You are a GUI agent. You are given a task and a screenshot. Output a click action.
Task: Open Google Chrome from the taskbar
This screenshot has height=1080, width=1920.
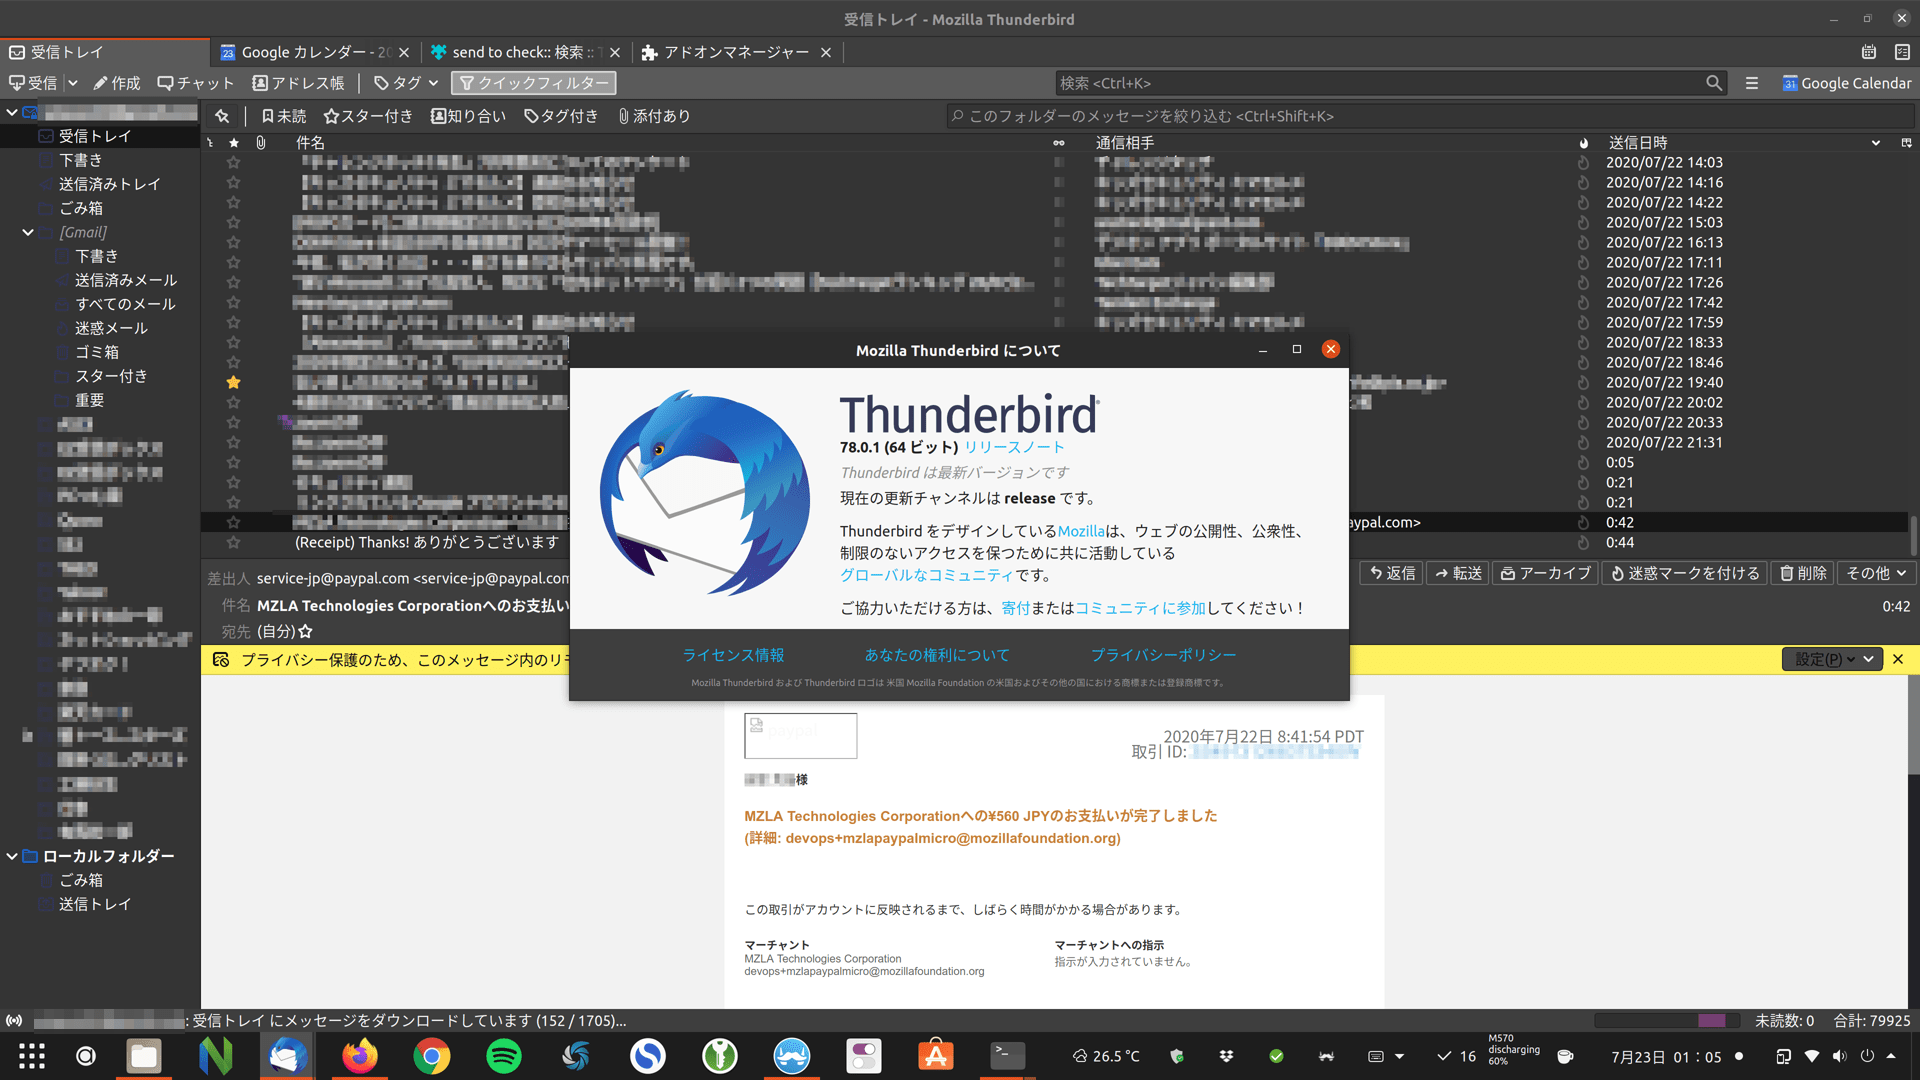[432, 1056]
